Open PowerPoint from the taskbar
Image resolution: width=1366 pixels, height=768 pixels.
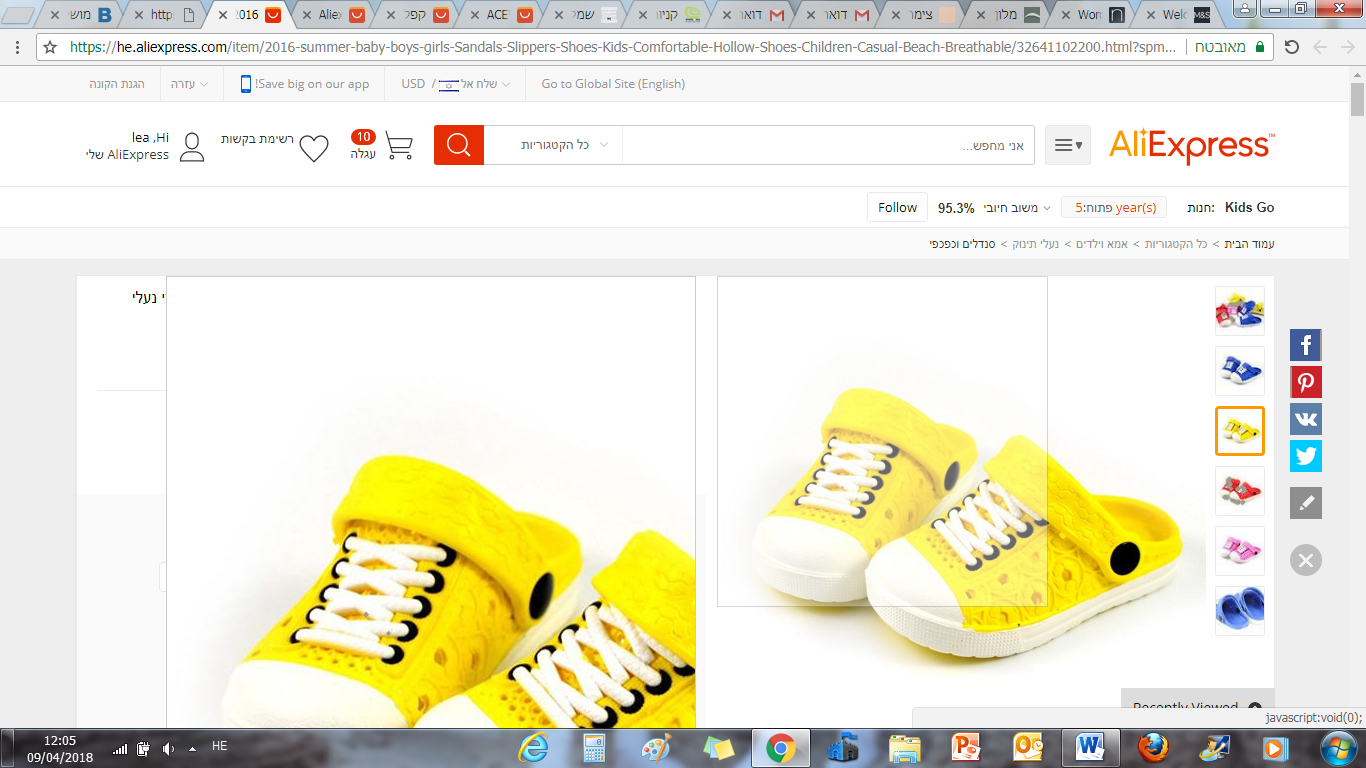[x=966, y=748]
